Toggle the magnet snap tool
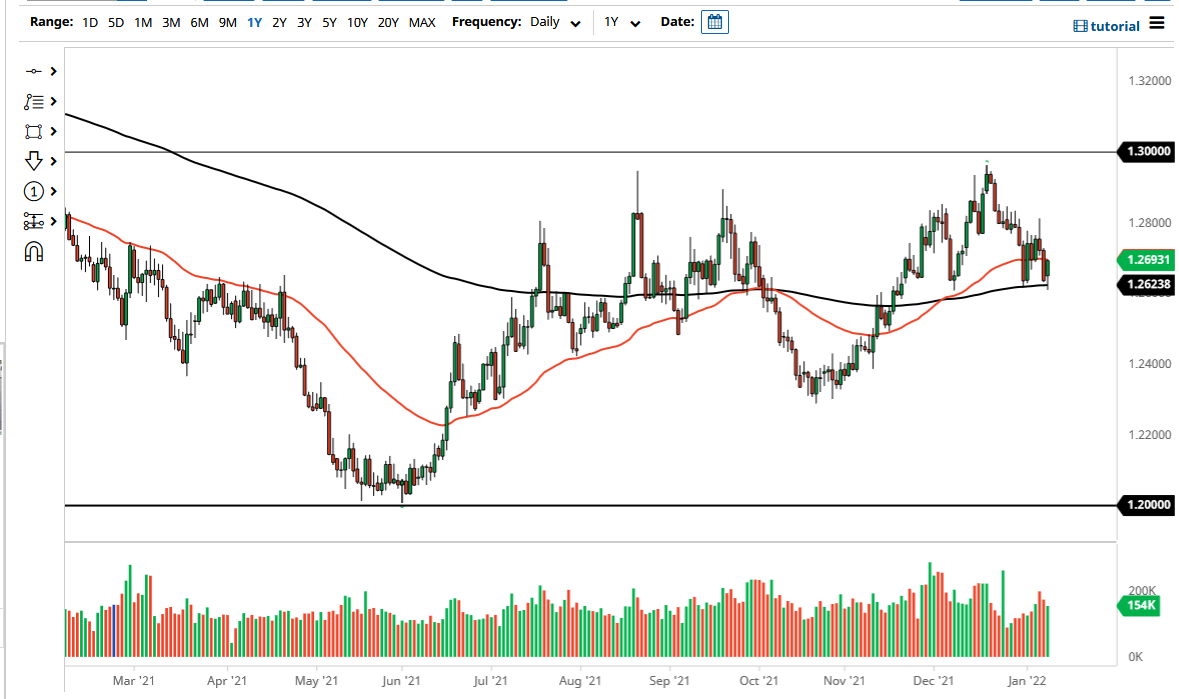The width and height of the screenshot is (1179, 699). [33, 251]
